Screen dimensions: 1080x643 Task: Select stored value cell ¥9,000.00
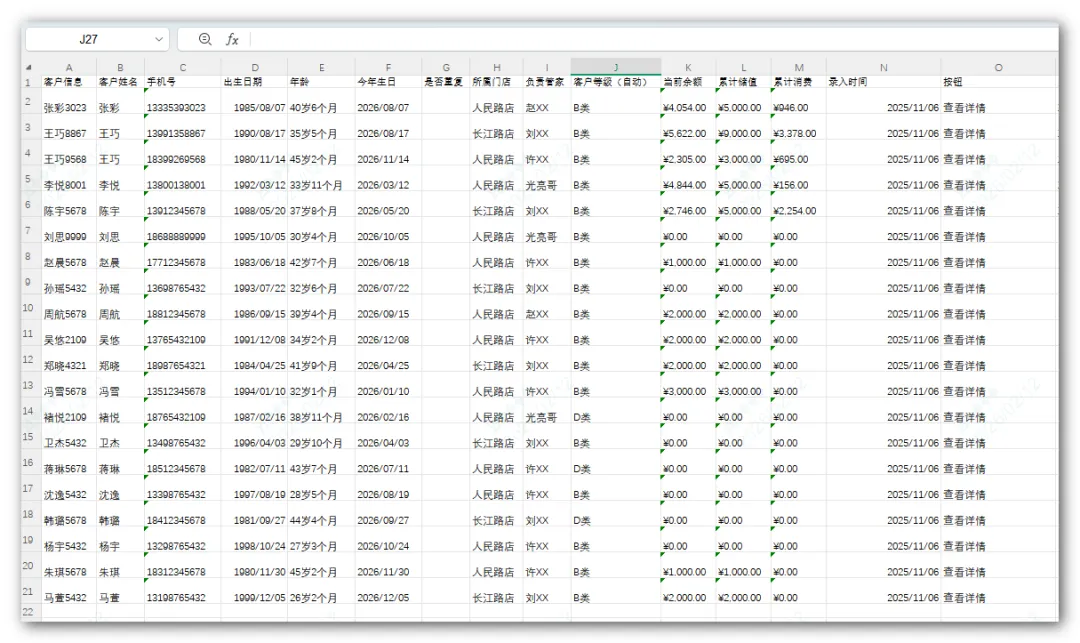tap(743, 127)
